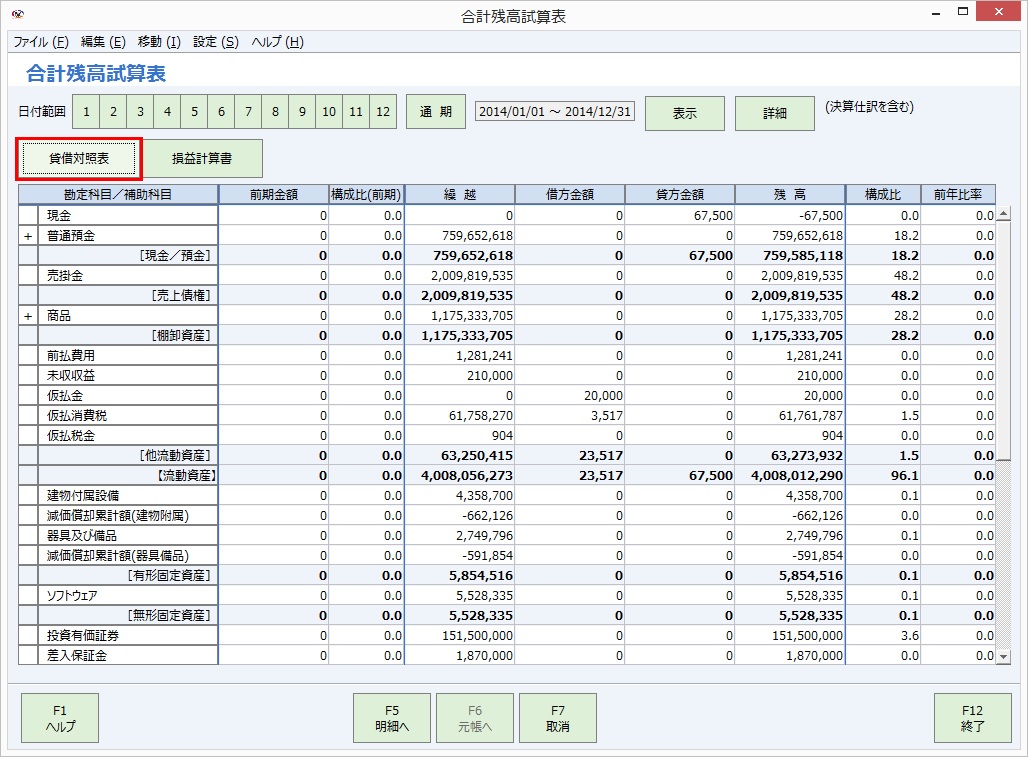Click the F1 ヘルプ button

pos(60,717)
